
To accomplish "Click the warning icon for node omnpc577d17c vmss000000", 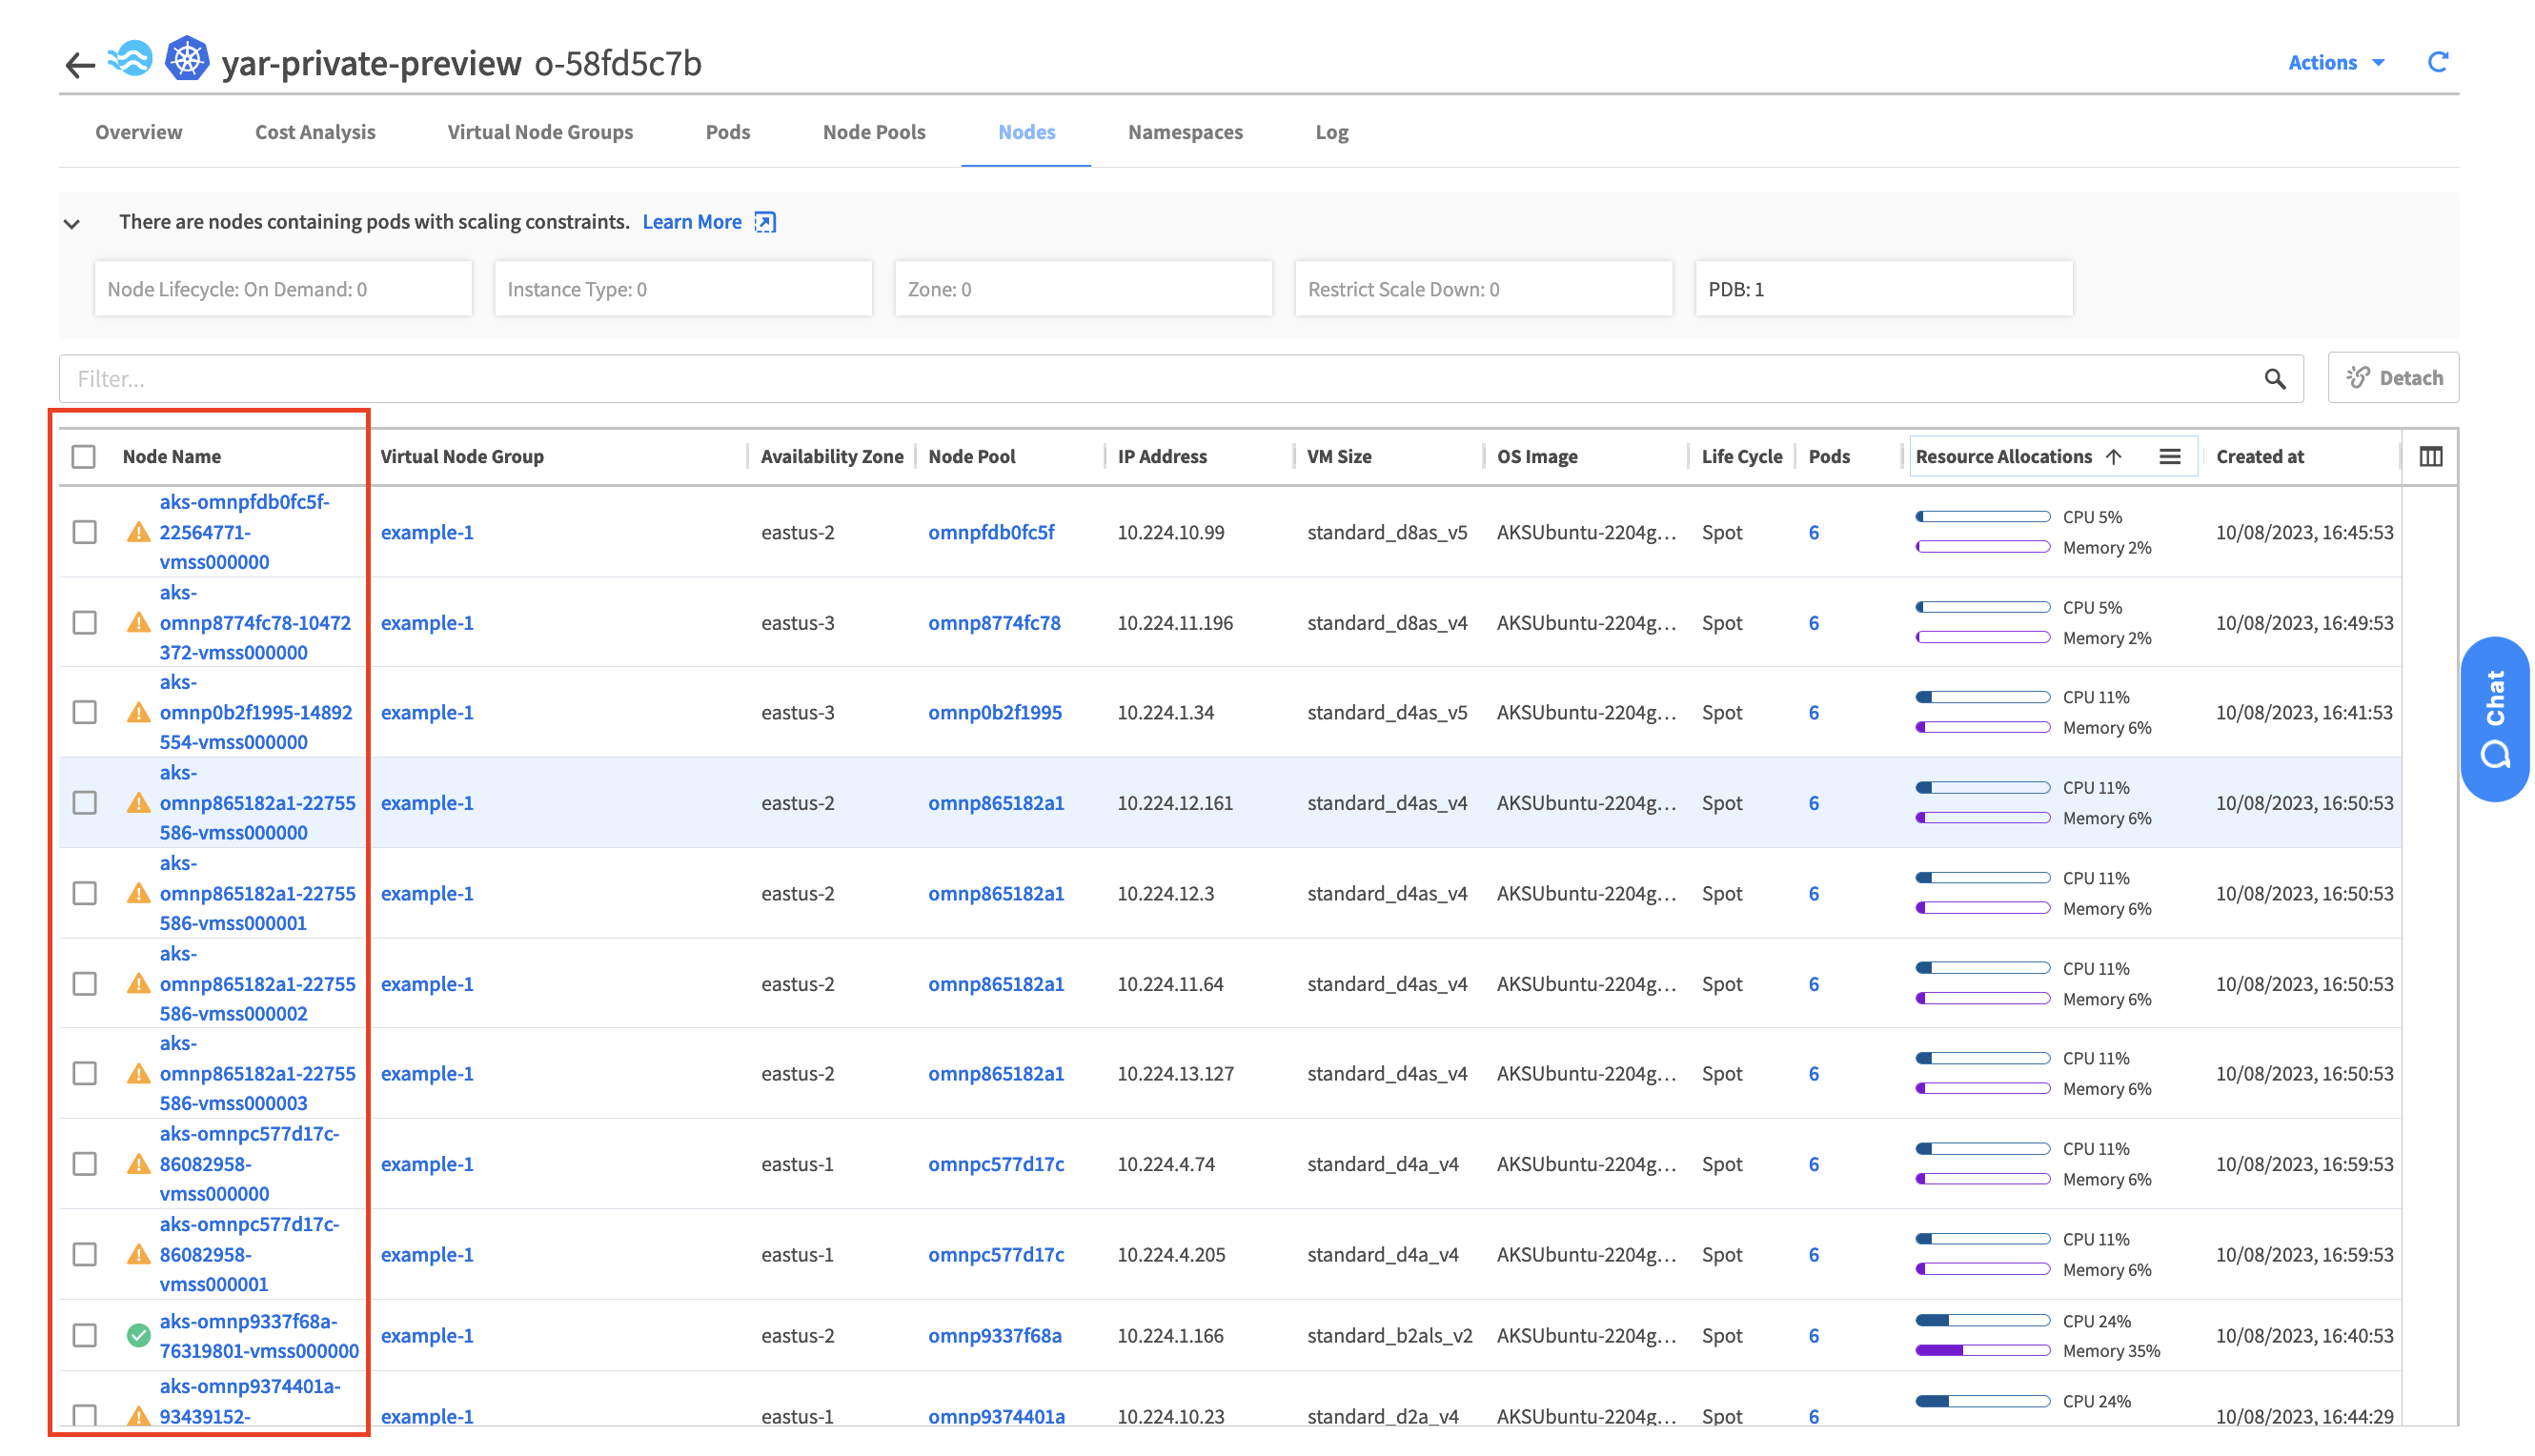I will pyautogui.click(x=139, y=1164).
